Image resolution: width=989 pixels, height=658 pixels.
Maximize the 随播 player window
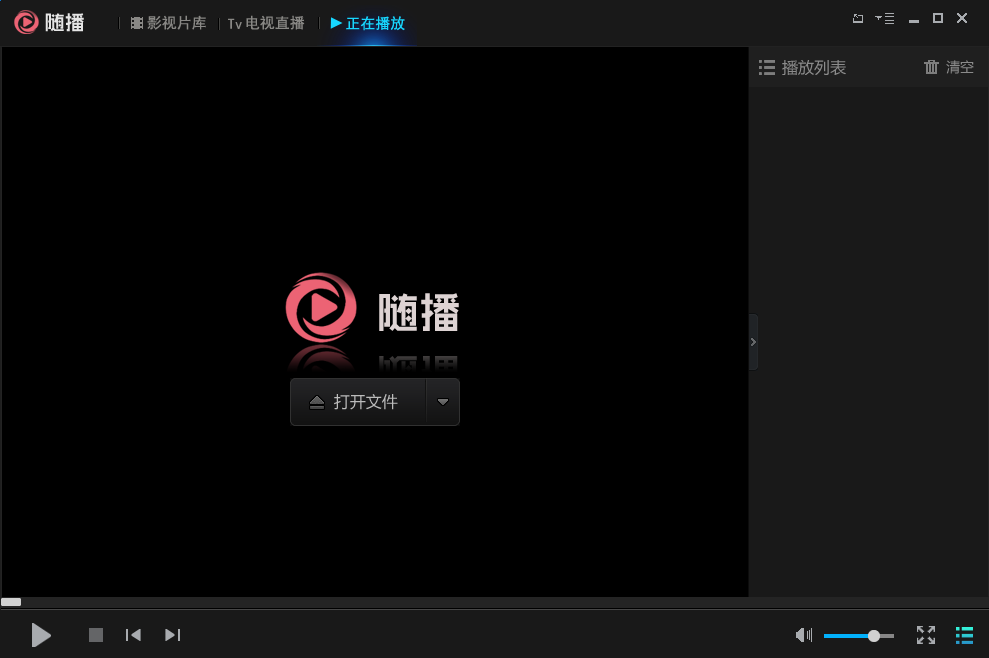(x=938, y=18)
